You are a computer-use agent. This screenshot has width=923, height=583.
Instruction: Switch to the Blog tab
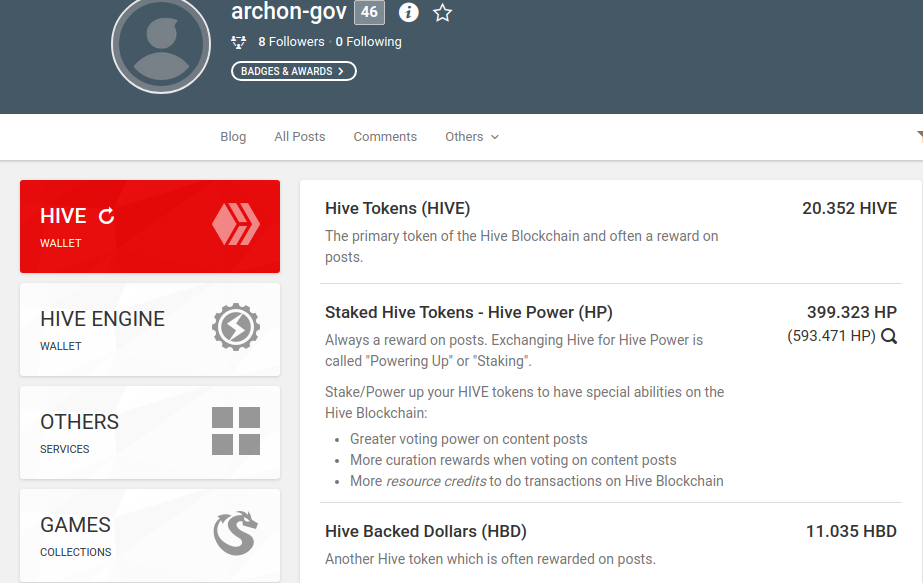pos(233,137)
